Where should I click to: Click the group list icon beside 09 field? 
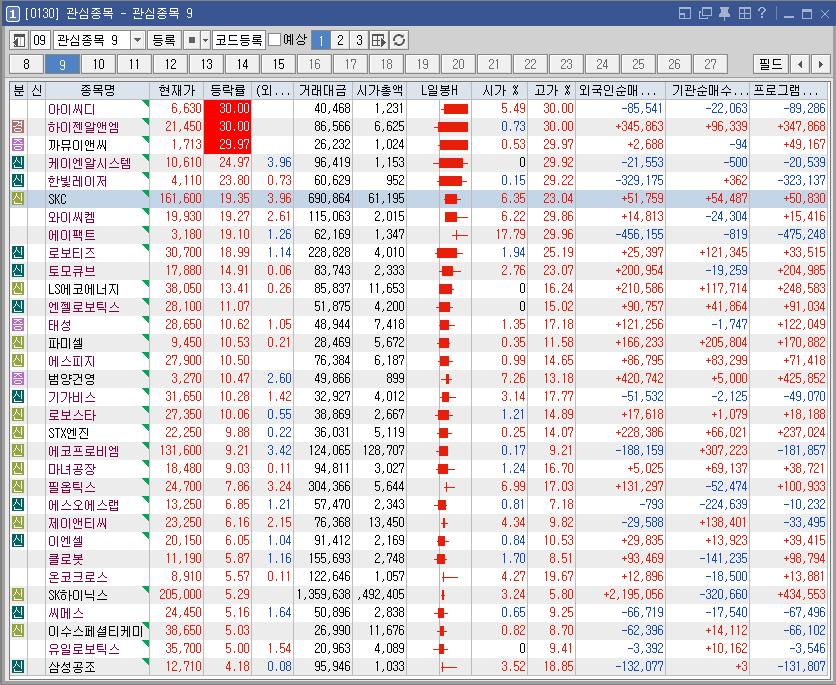tap(19, 40)
